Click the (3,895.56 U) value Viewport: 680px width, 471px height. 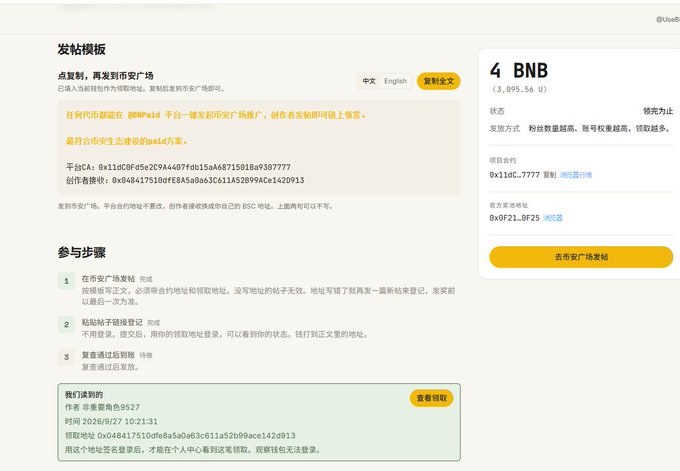[x=519, y=89]
